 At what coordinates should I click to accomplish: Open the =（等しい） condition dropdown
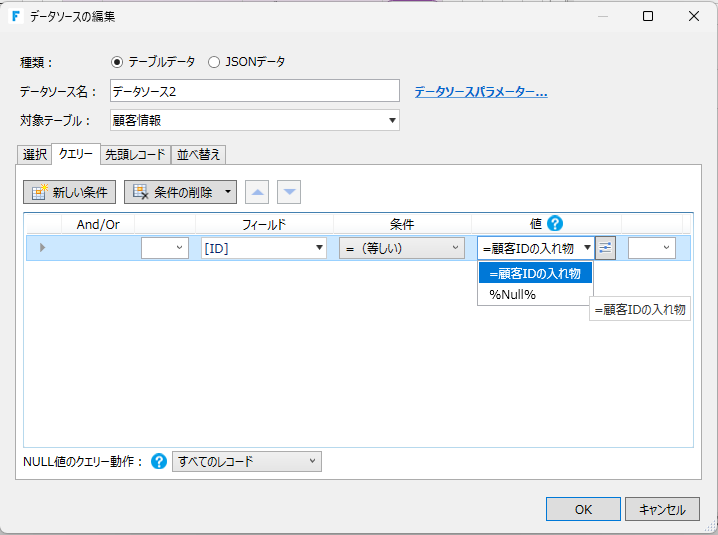(x=456, y=248)
